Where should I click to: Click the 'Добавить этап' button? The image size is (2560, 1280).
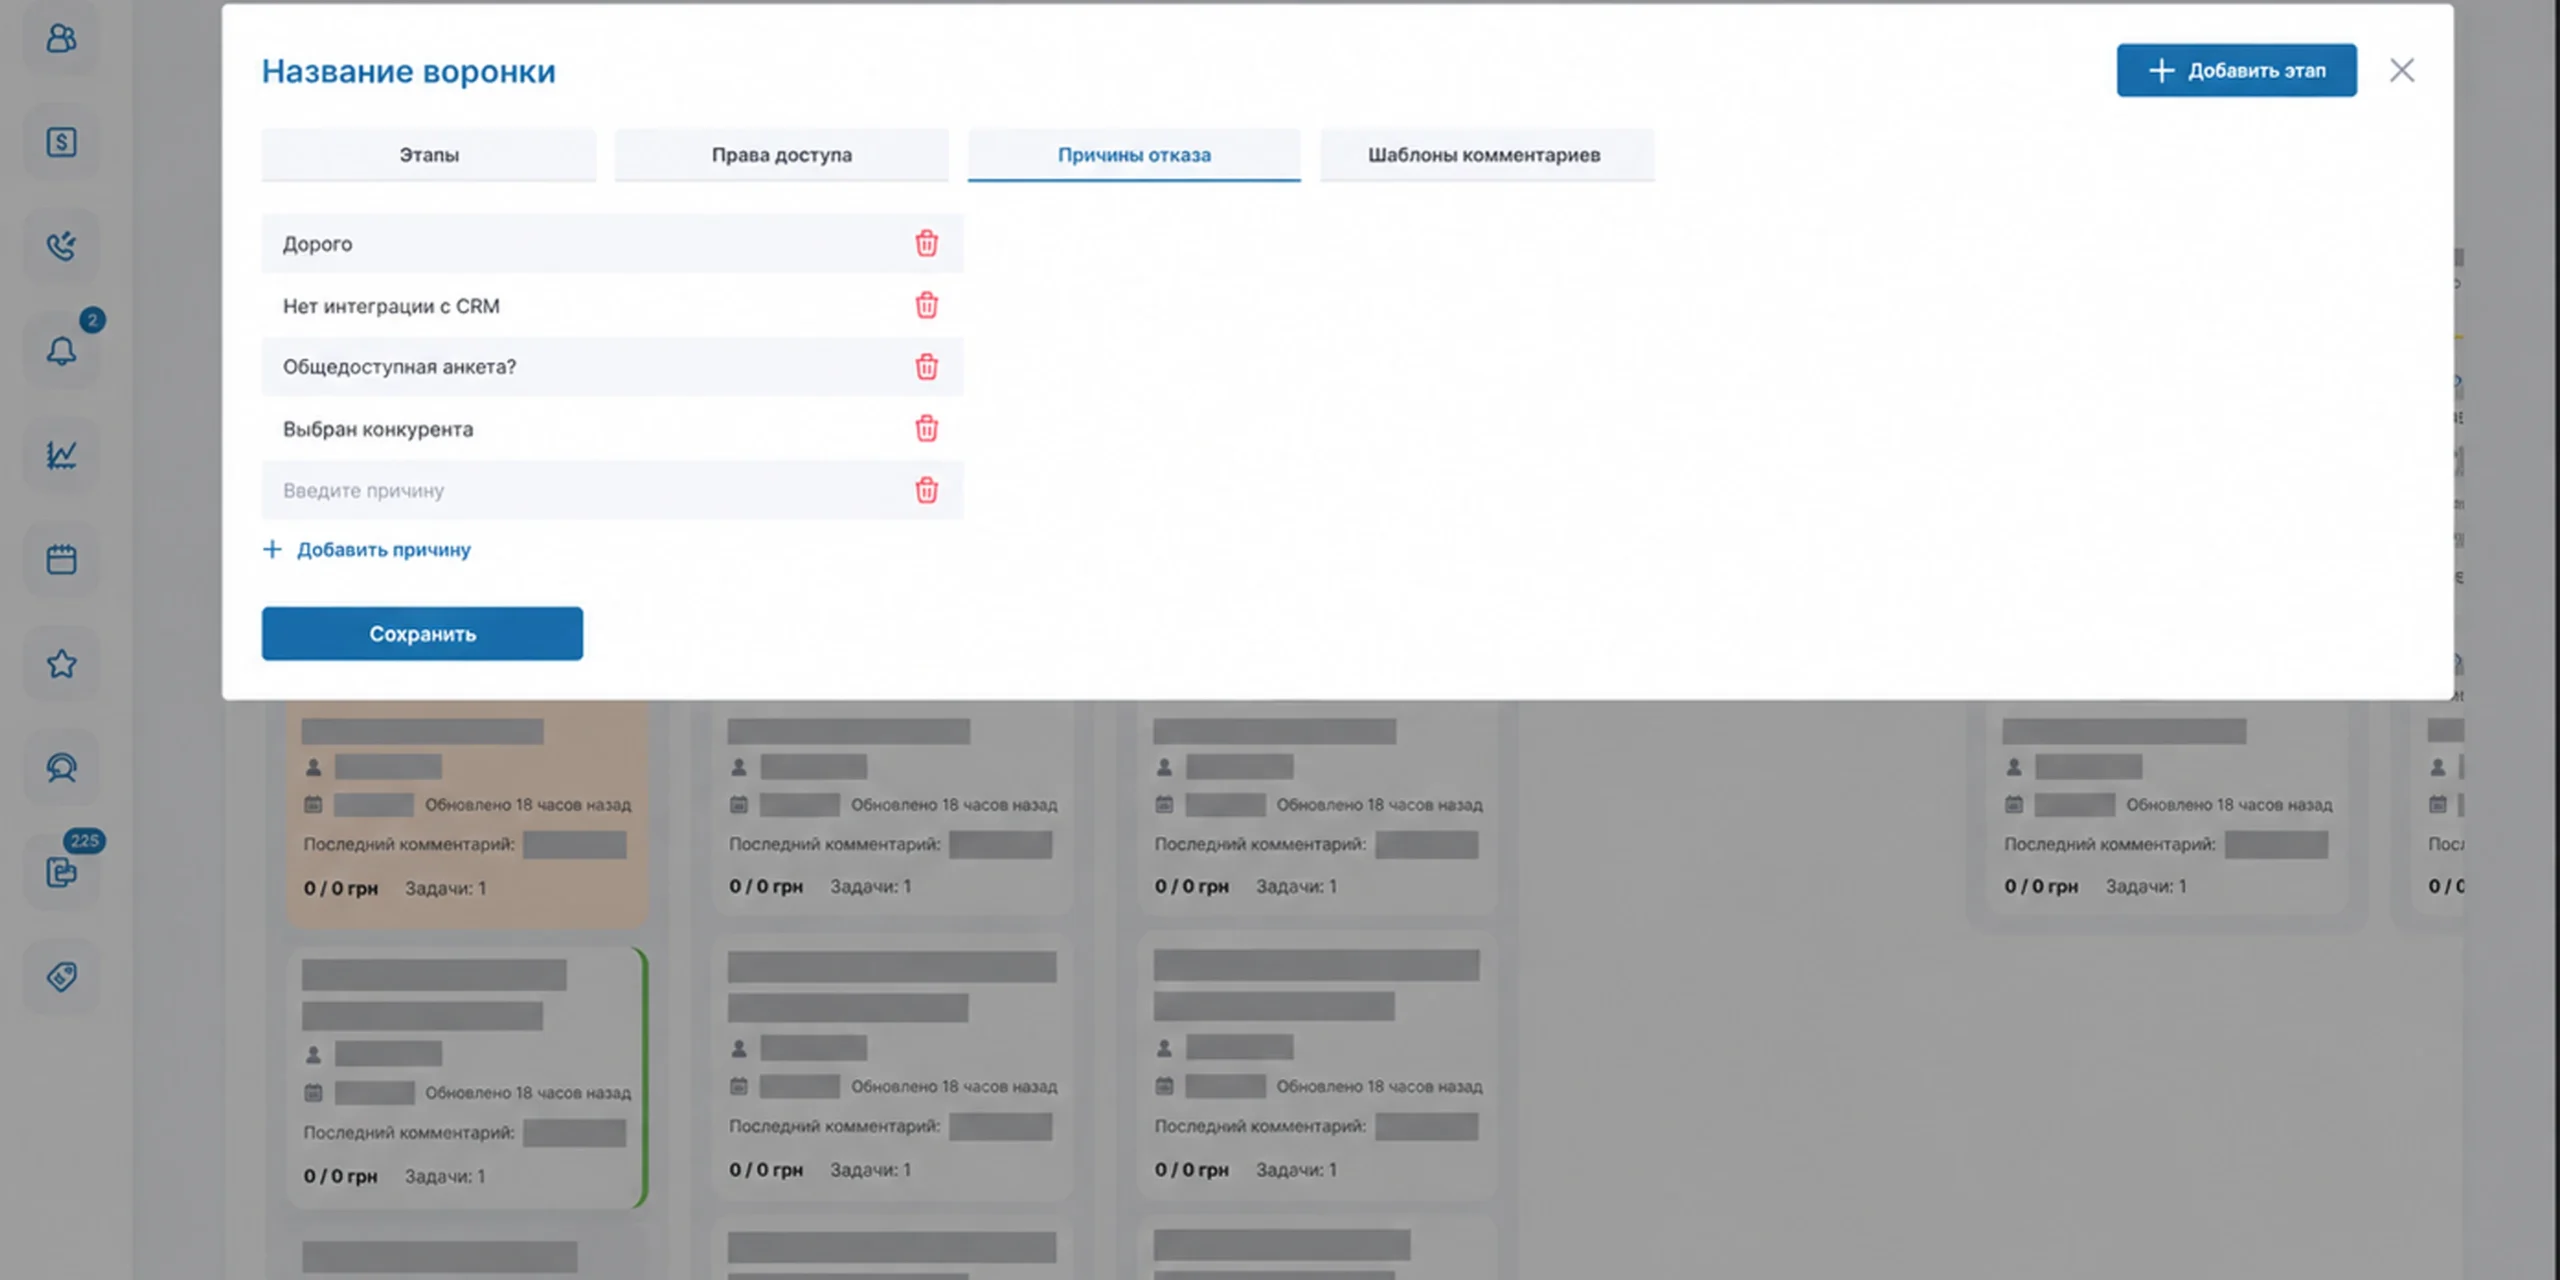tap(2236, 70)
